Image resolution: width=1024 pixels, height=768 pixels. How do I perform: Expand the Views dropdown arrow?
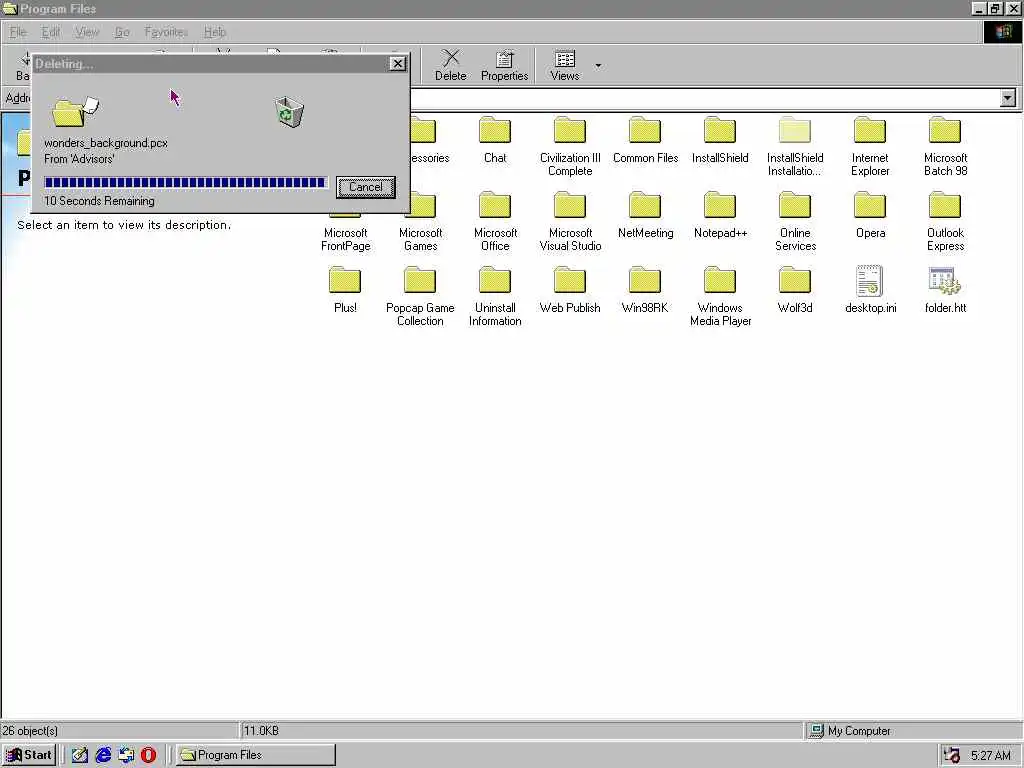click(x=598, y=65)
